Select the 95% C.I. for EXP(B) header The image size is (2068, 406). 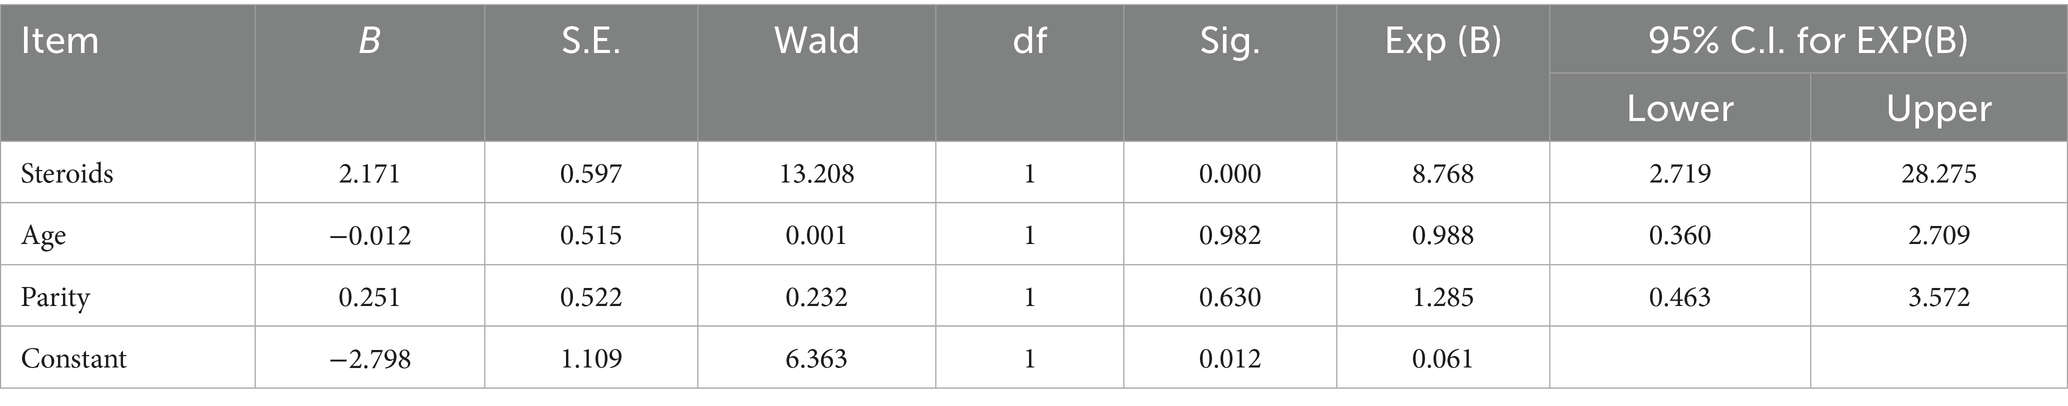click(x=1808, y=42)
